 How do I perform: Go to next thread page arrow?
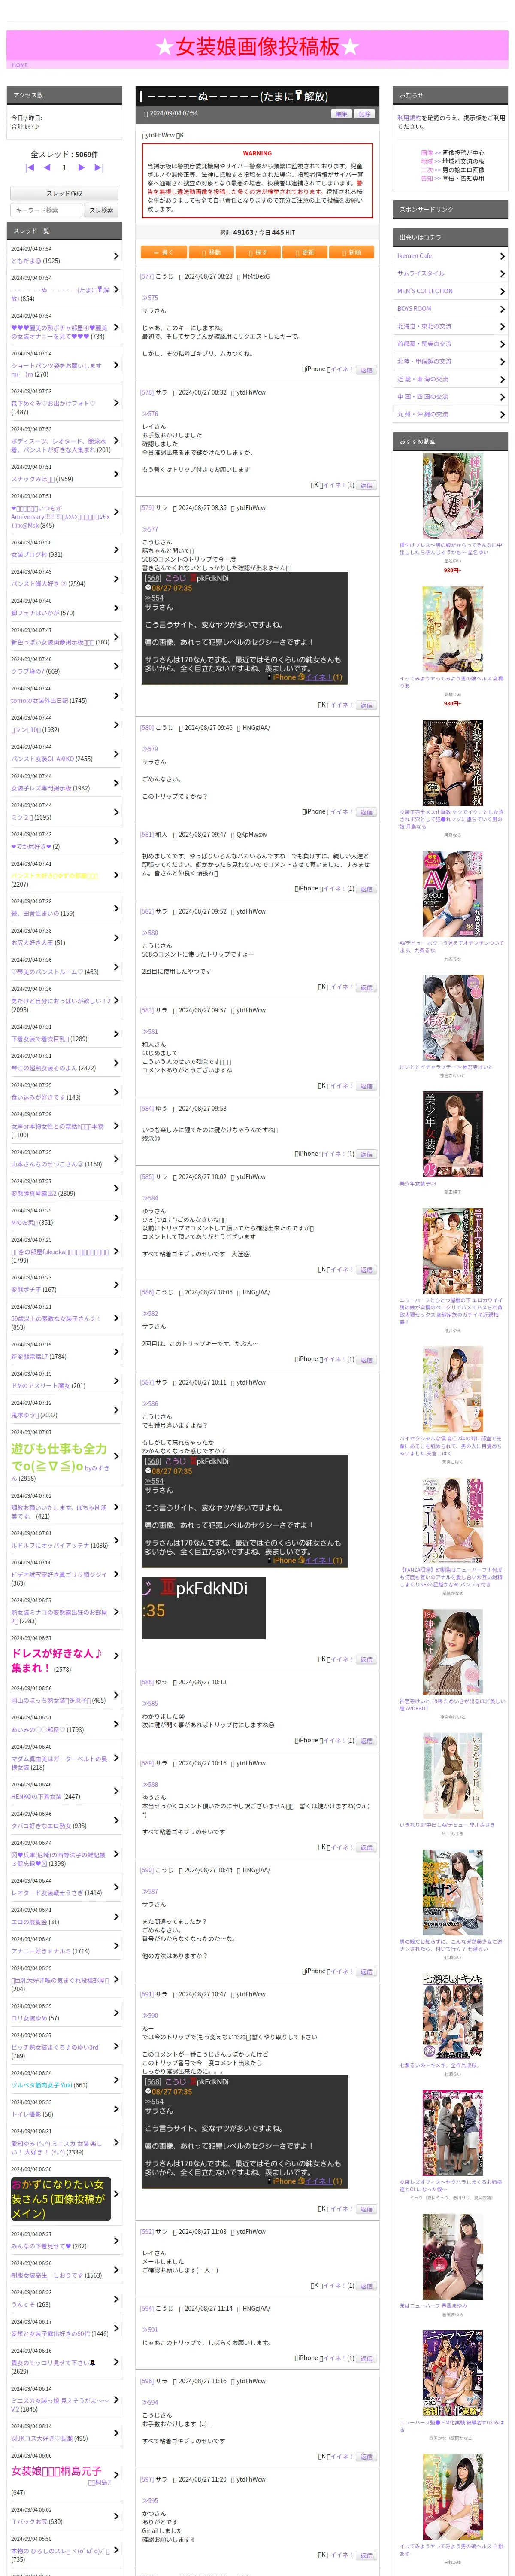pos(82,168)
